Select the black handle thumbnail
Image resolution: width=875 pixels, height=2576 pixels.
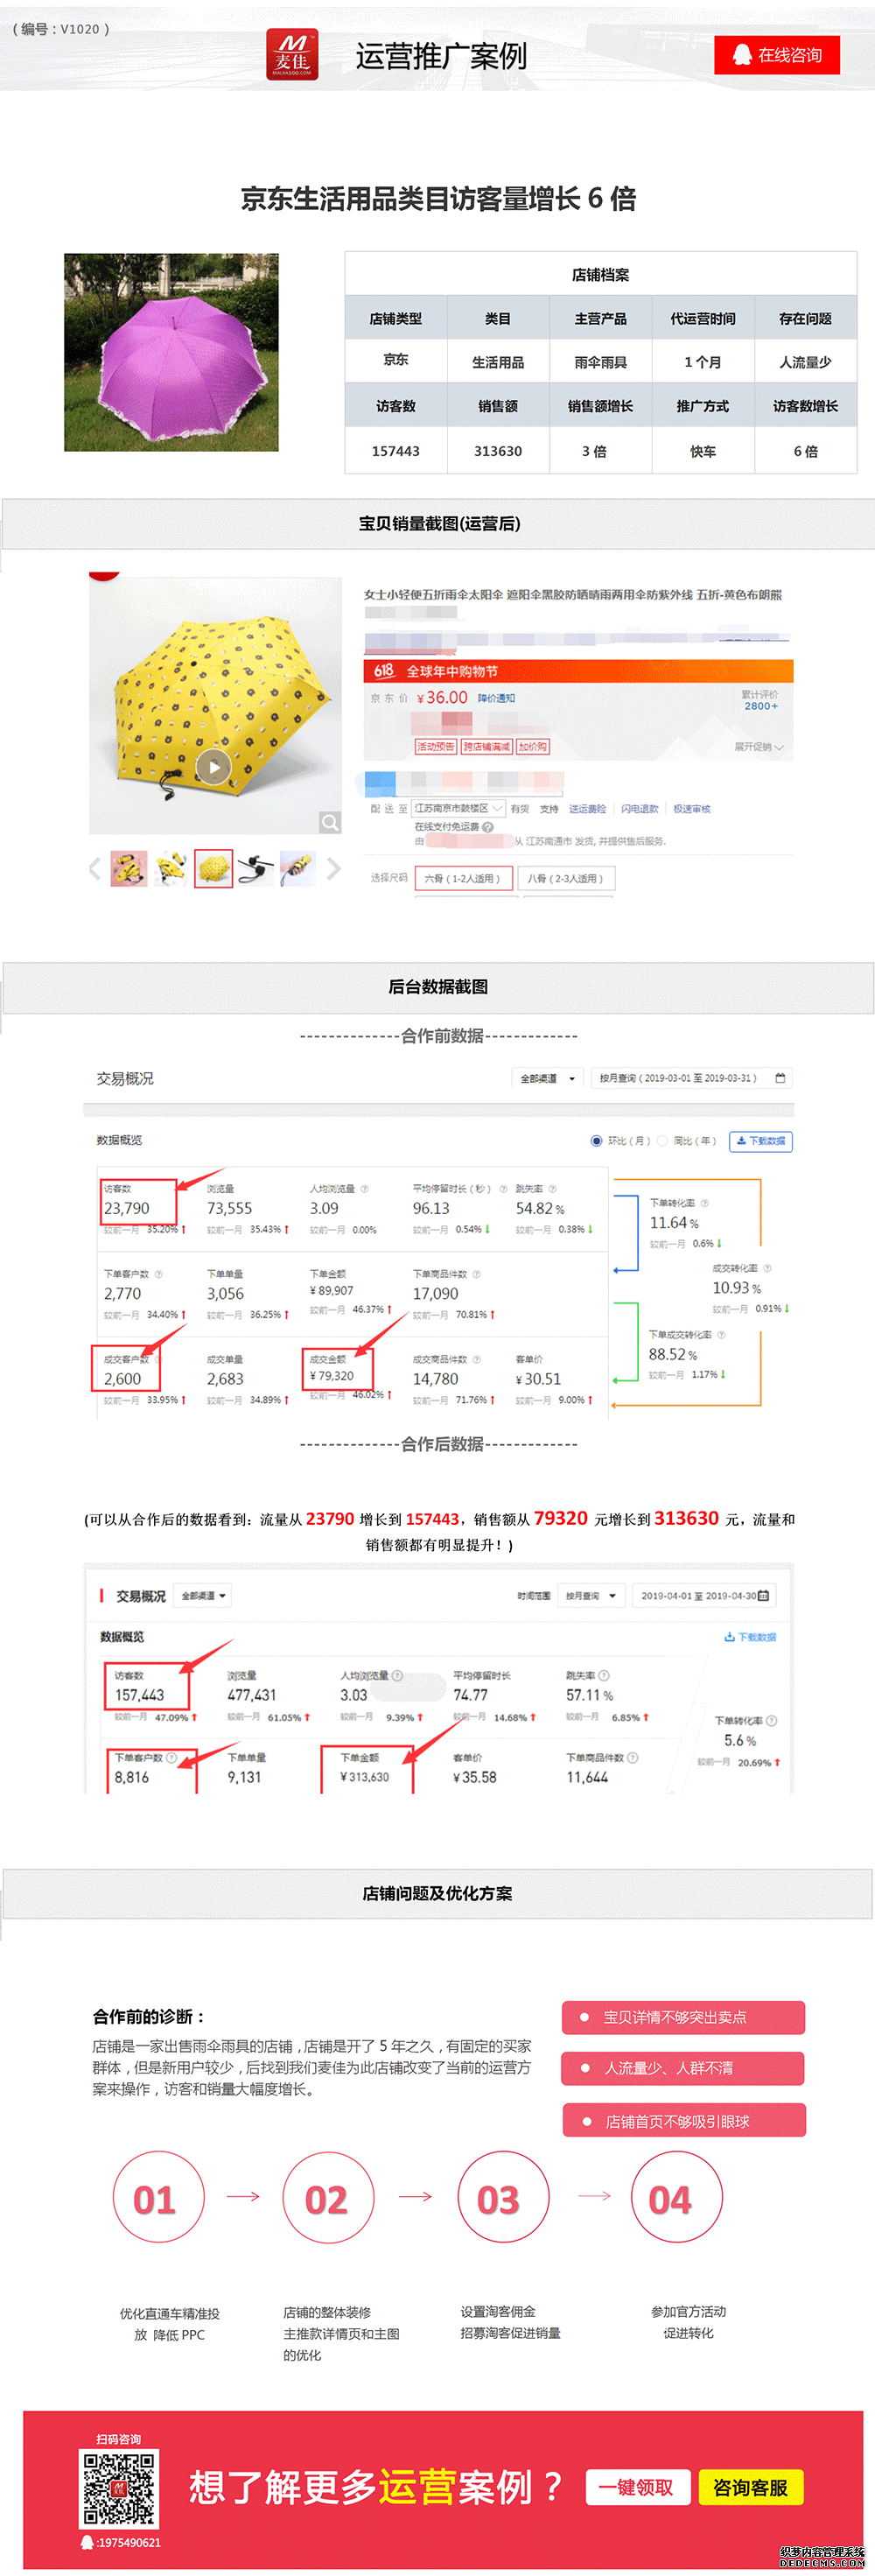pyautogui.click(x=256, y=869)
